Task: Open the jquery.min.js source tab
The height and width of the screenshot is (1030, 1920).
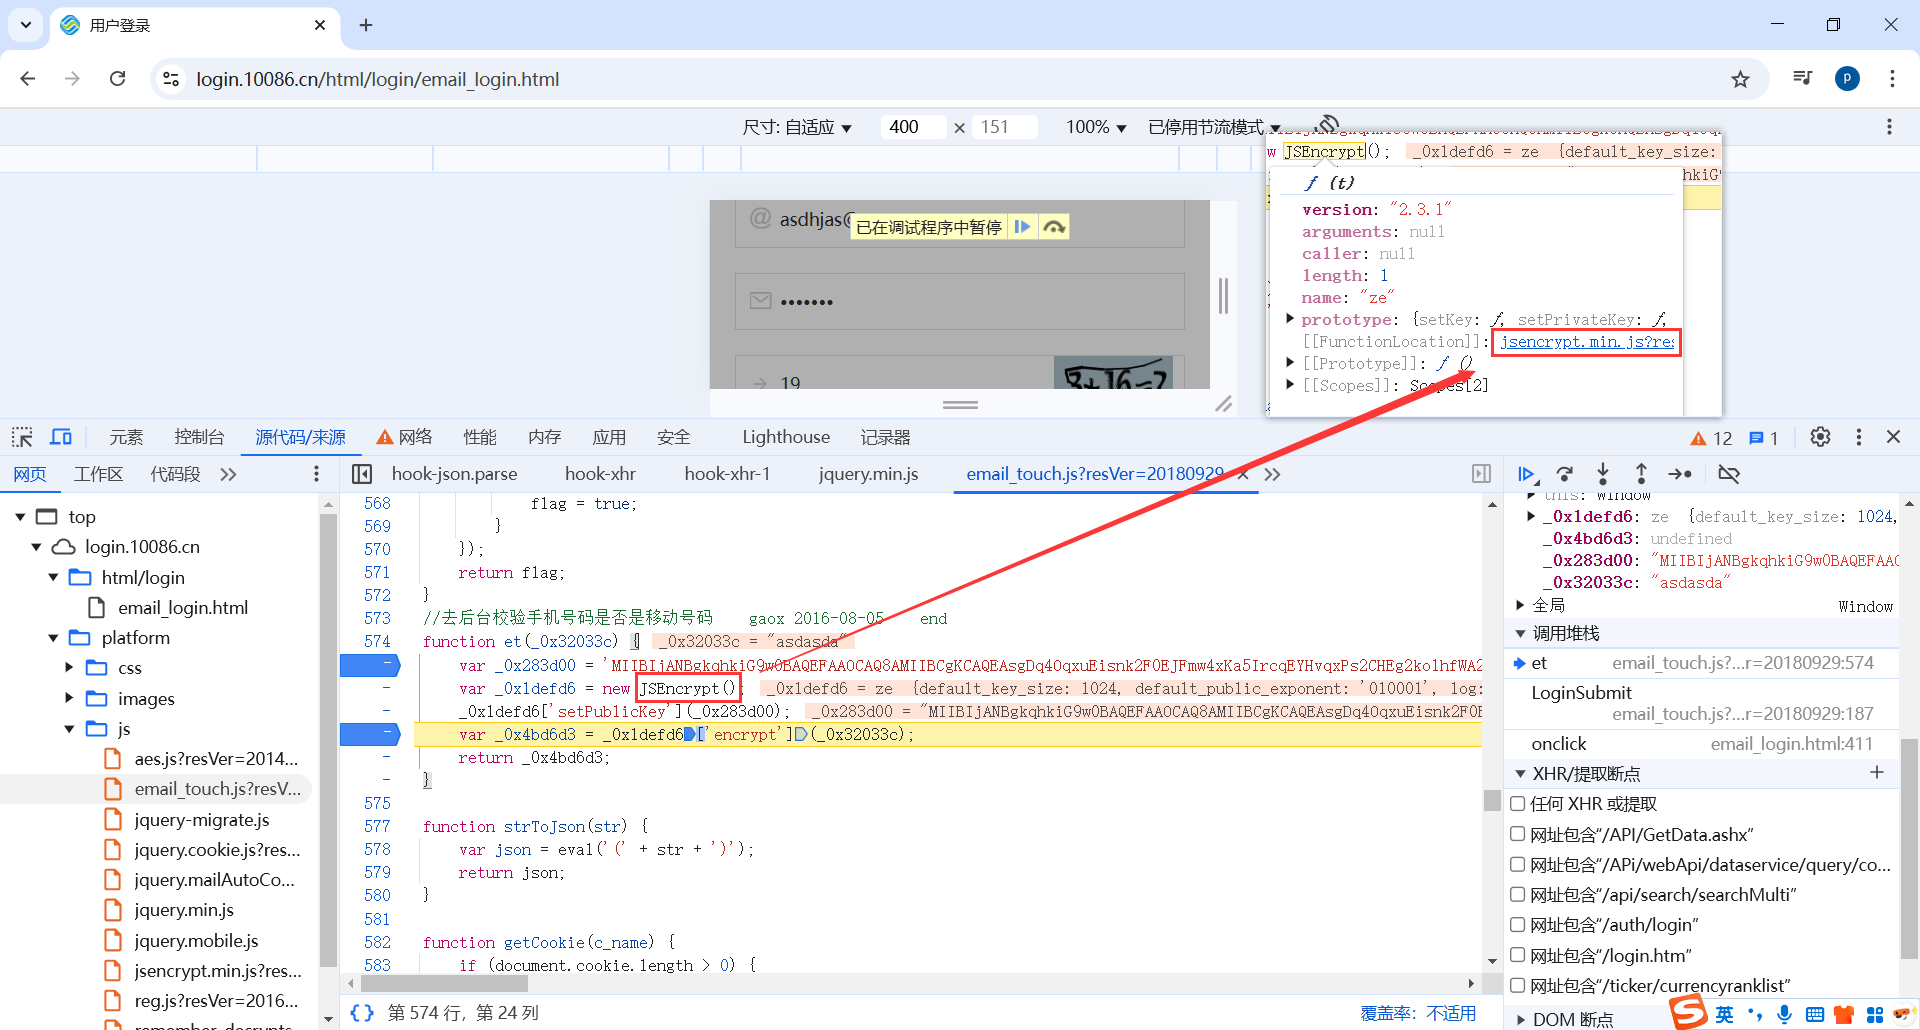Action: click(868, 474)
